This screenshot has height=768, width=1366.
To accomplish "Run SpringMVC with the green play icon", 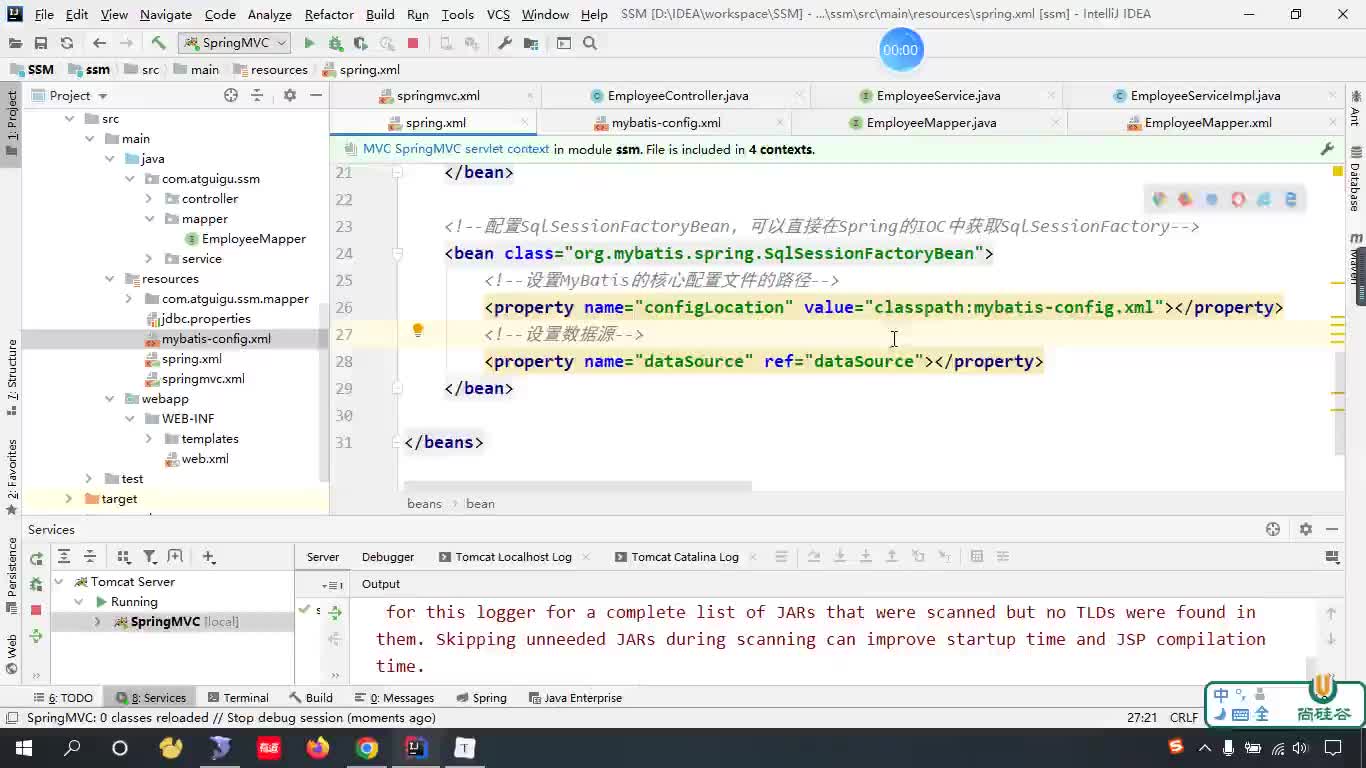I will point(309,43).
